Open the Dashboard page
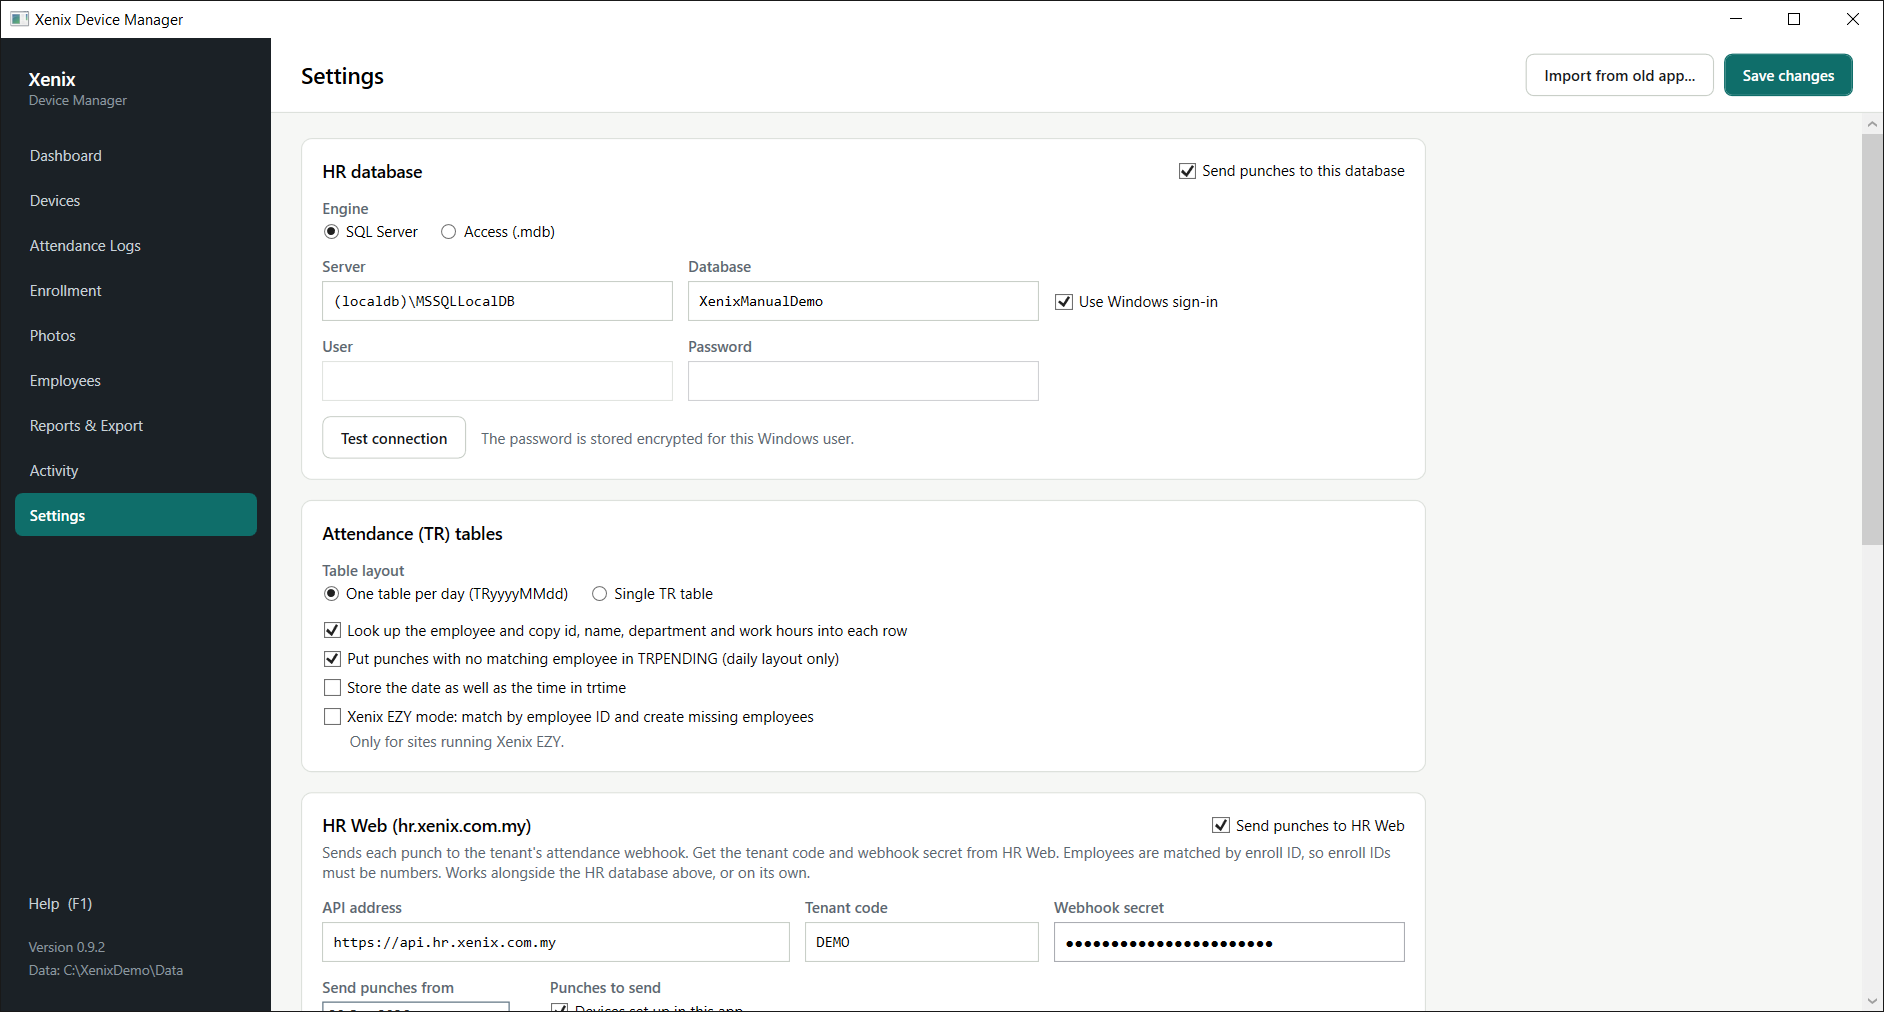The width and height of the screenshot is (1884, 1012). pyautogui.click(x=136, y=156)
